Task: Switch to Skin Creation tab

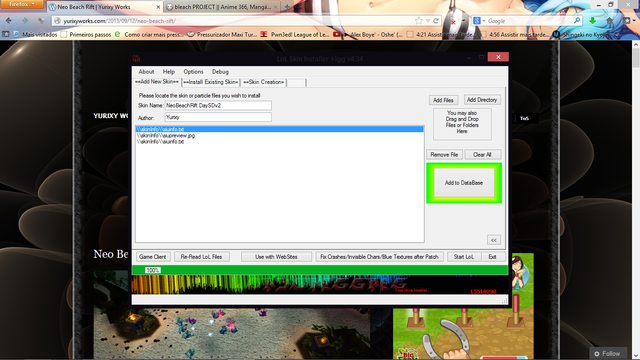Action: (263, 82)
